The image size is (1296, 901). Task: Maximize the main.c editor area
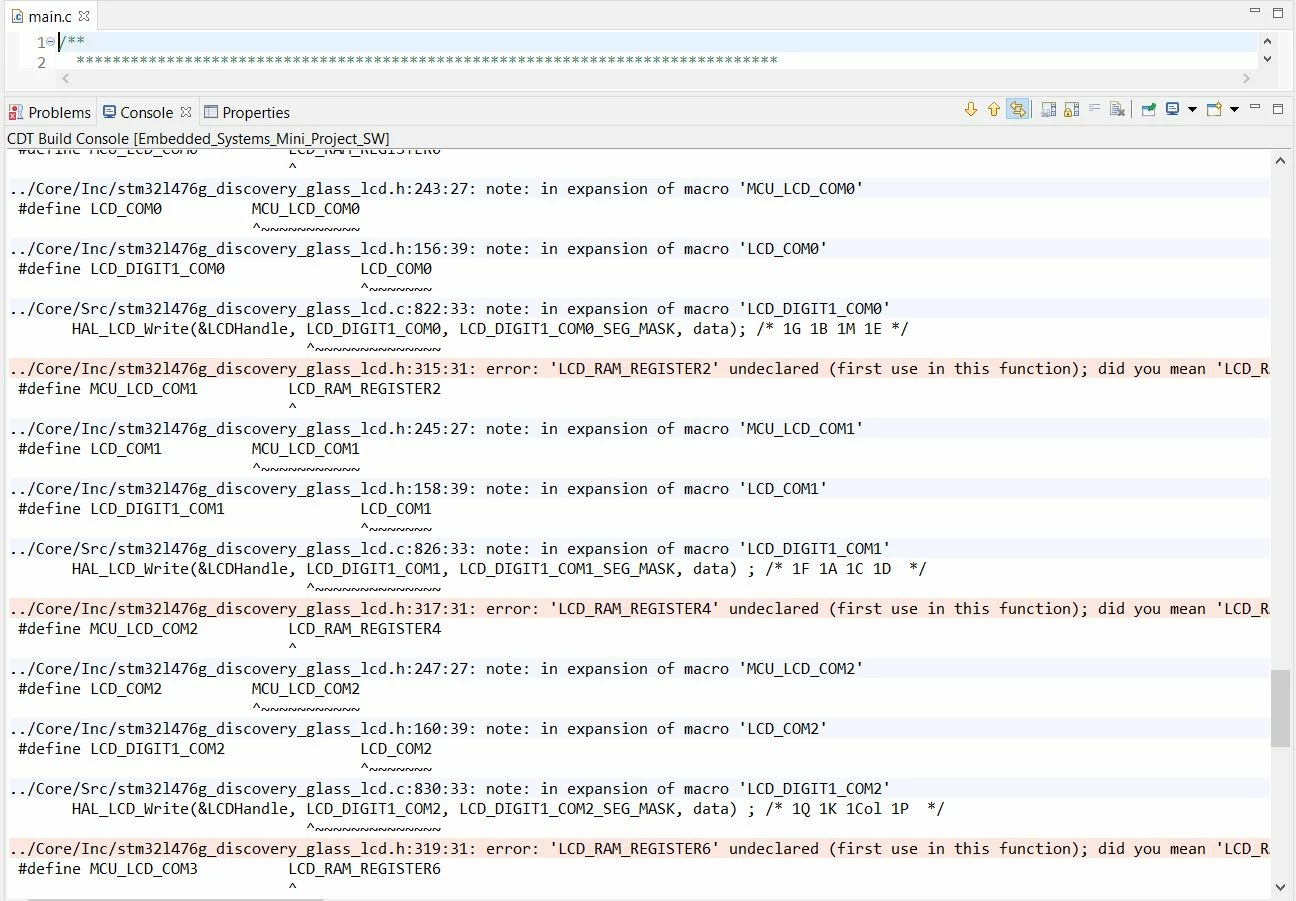tap(1278, 13)
